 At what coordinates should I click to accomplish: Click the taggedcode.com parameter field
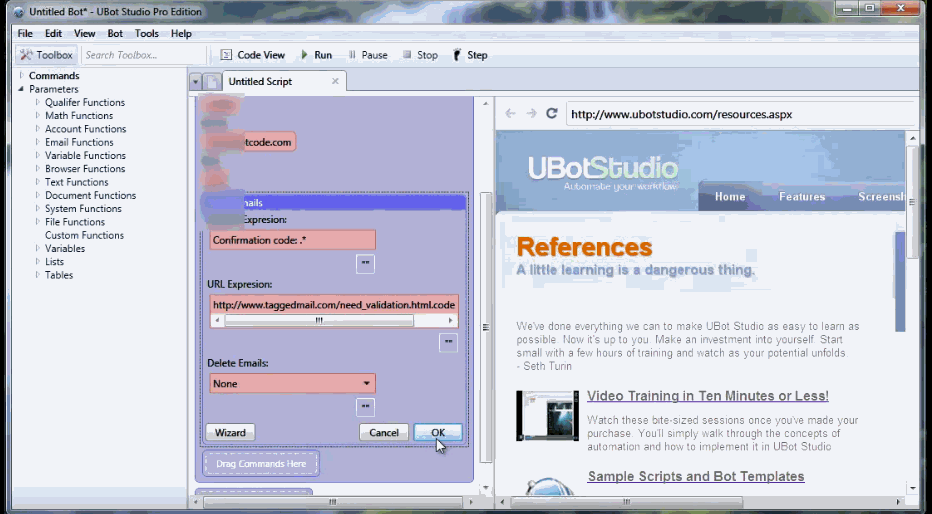(x=248, y=142)
